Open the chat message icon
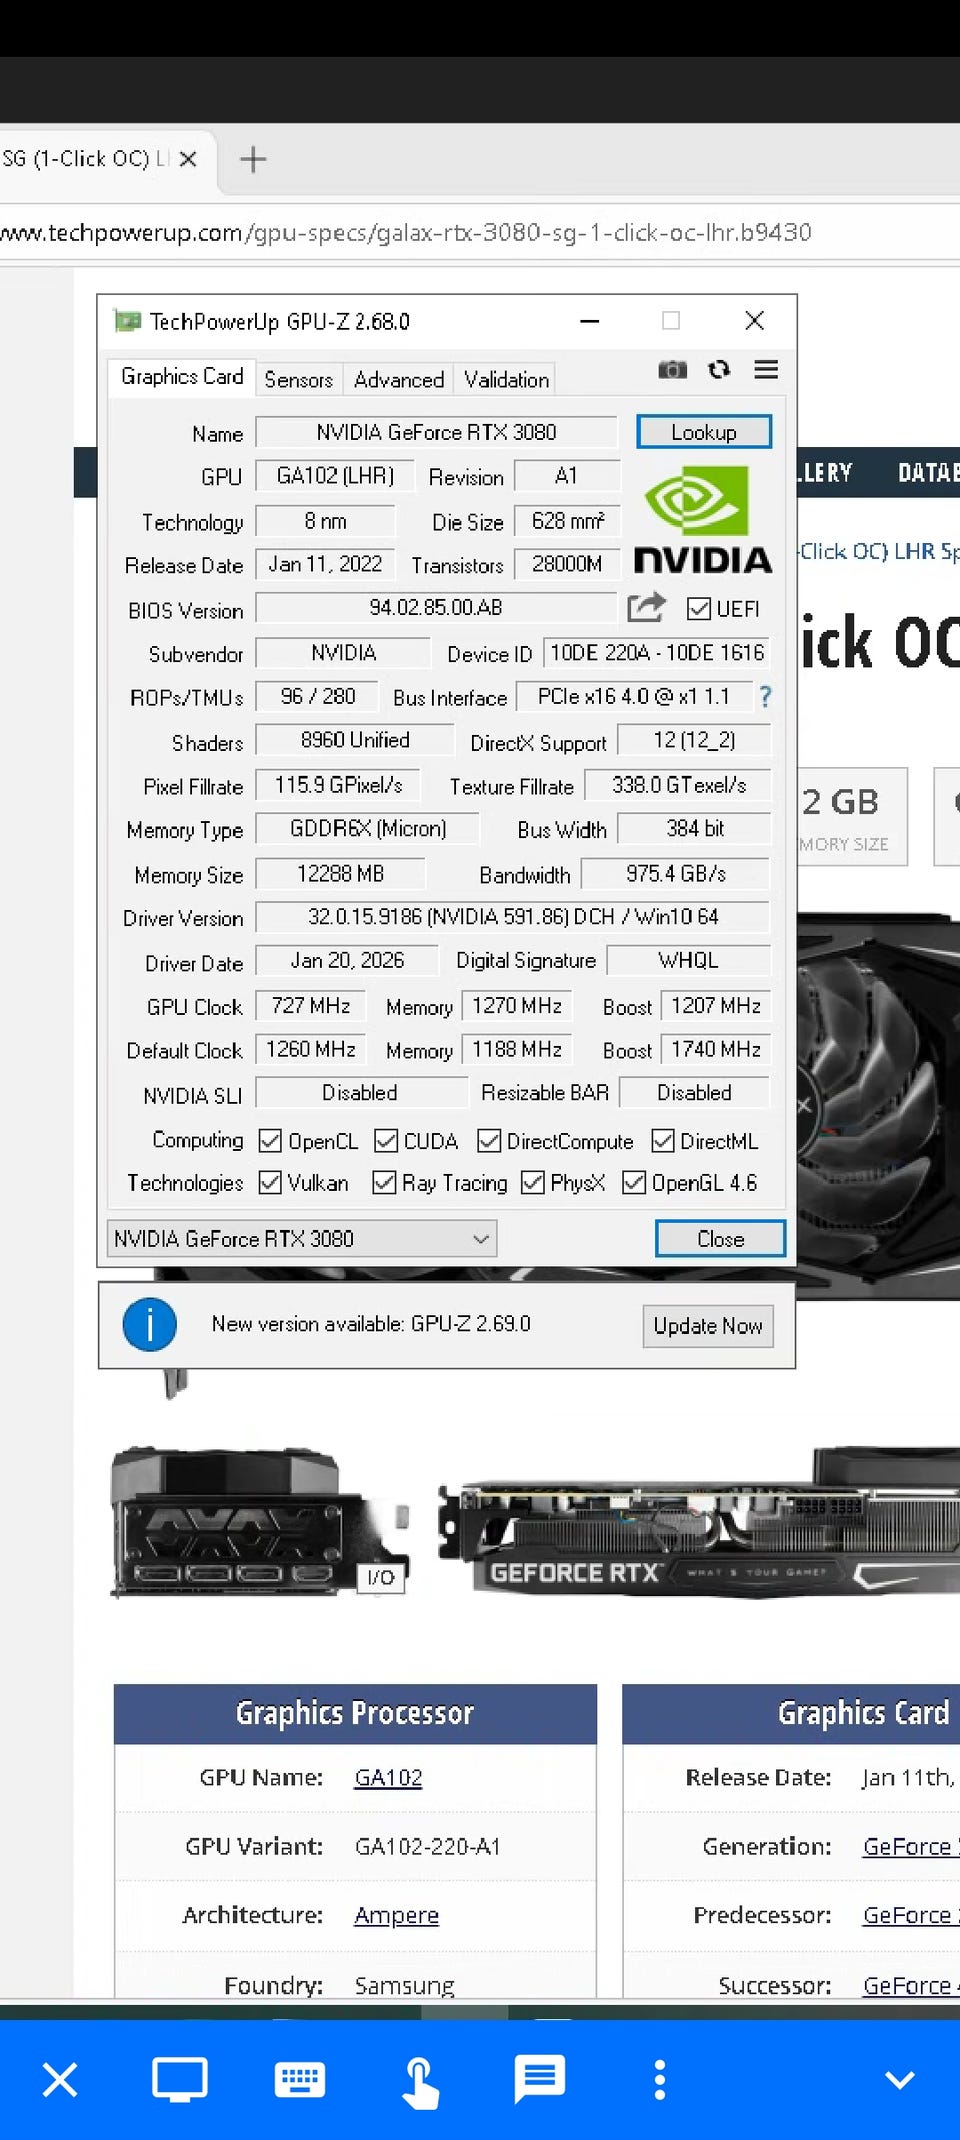960x2140 pixels. [x=540, y=2080]
